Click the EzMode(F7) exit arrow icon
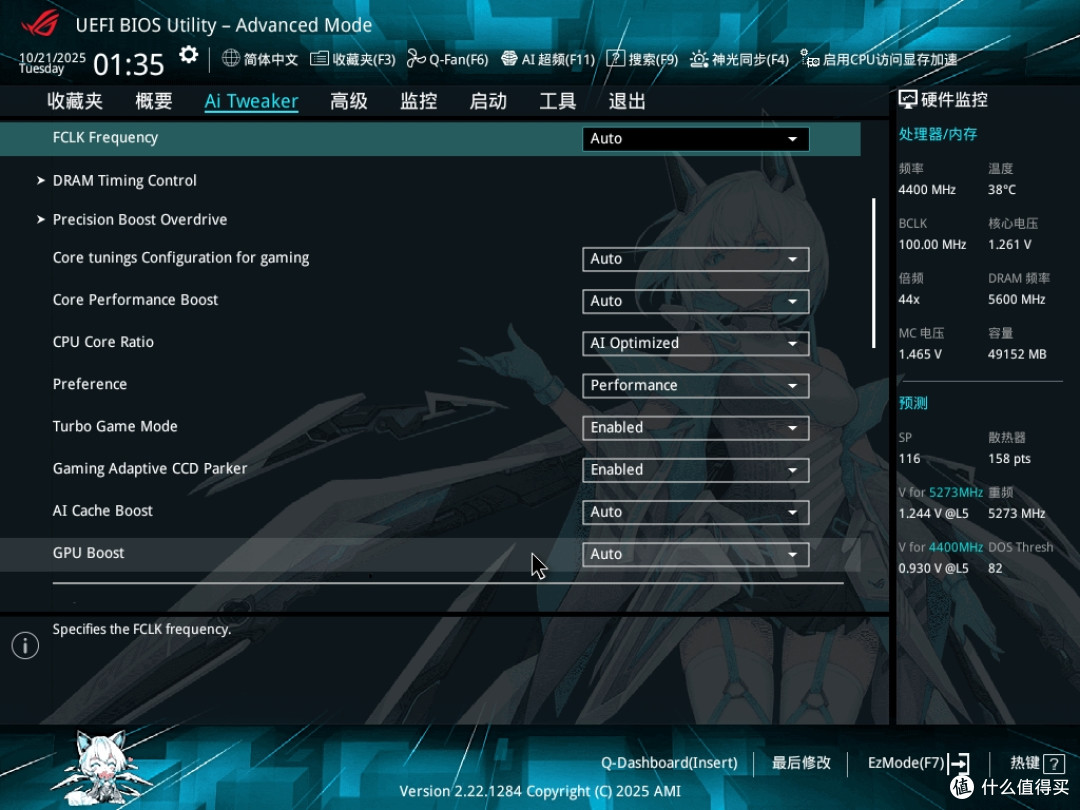Image resolution: width=1080 pixels, height=810 pixels. [959, 763]
